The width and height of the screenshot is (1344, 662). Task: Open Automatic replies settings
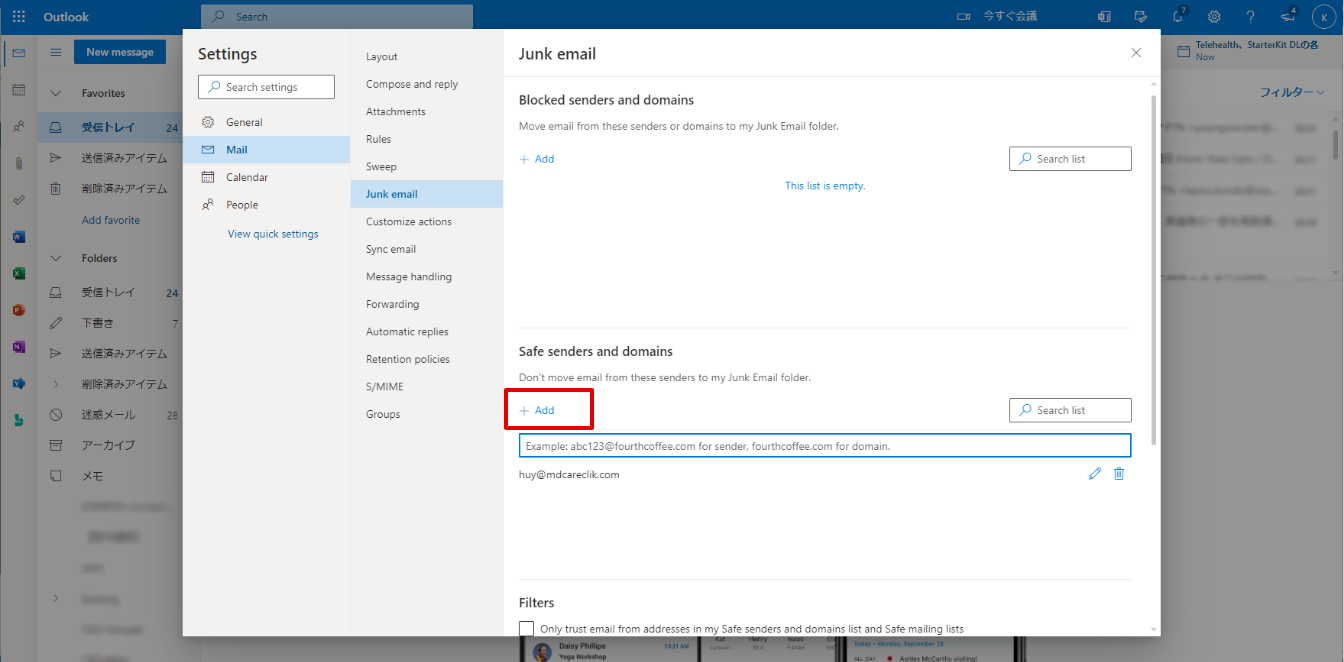click(427, 332)
